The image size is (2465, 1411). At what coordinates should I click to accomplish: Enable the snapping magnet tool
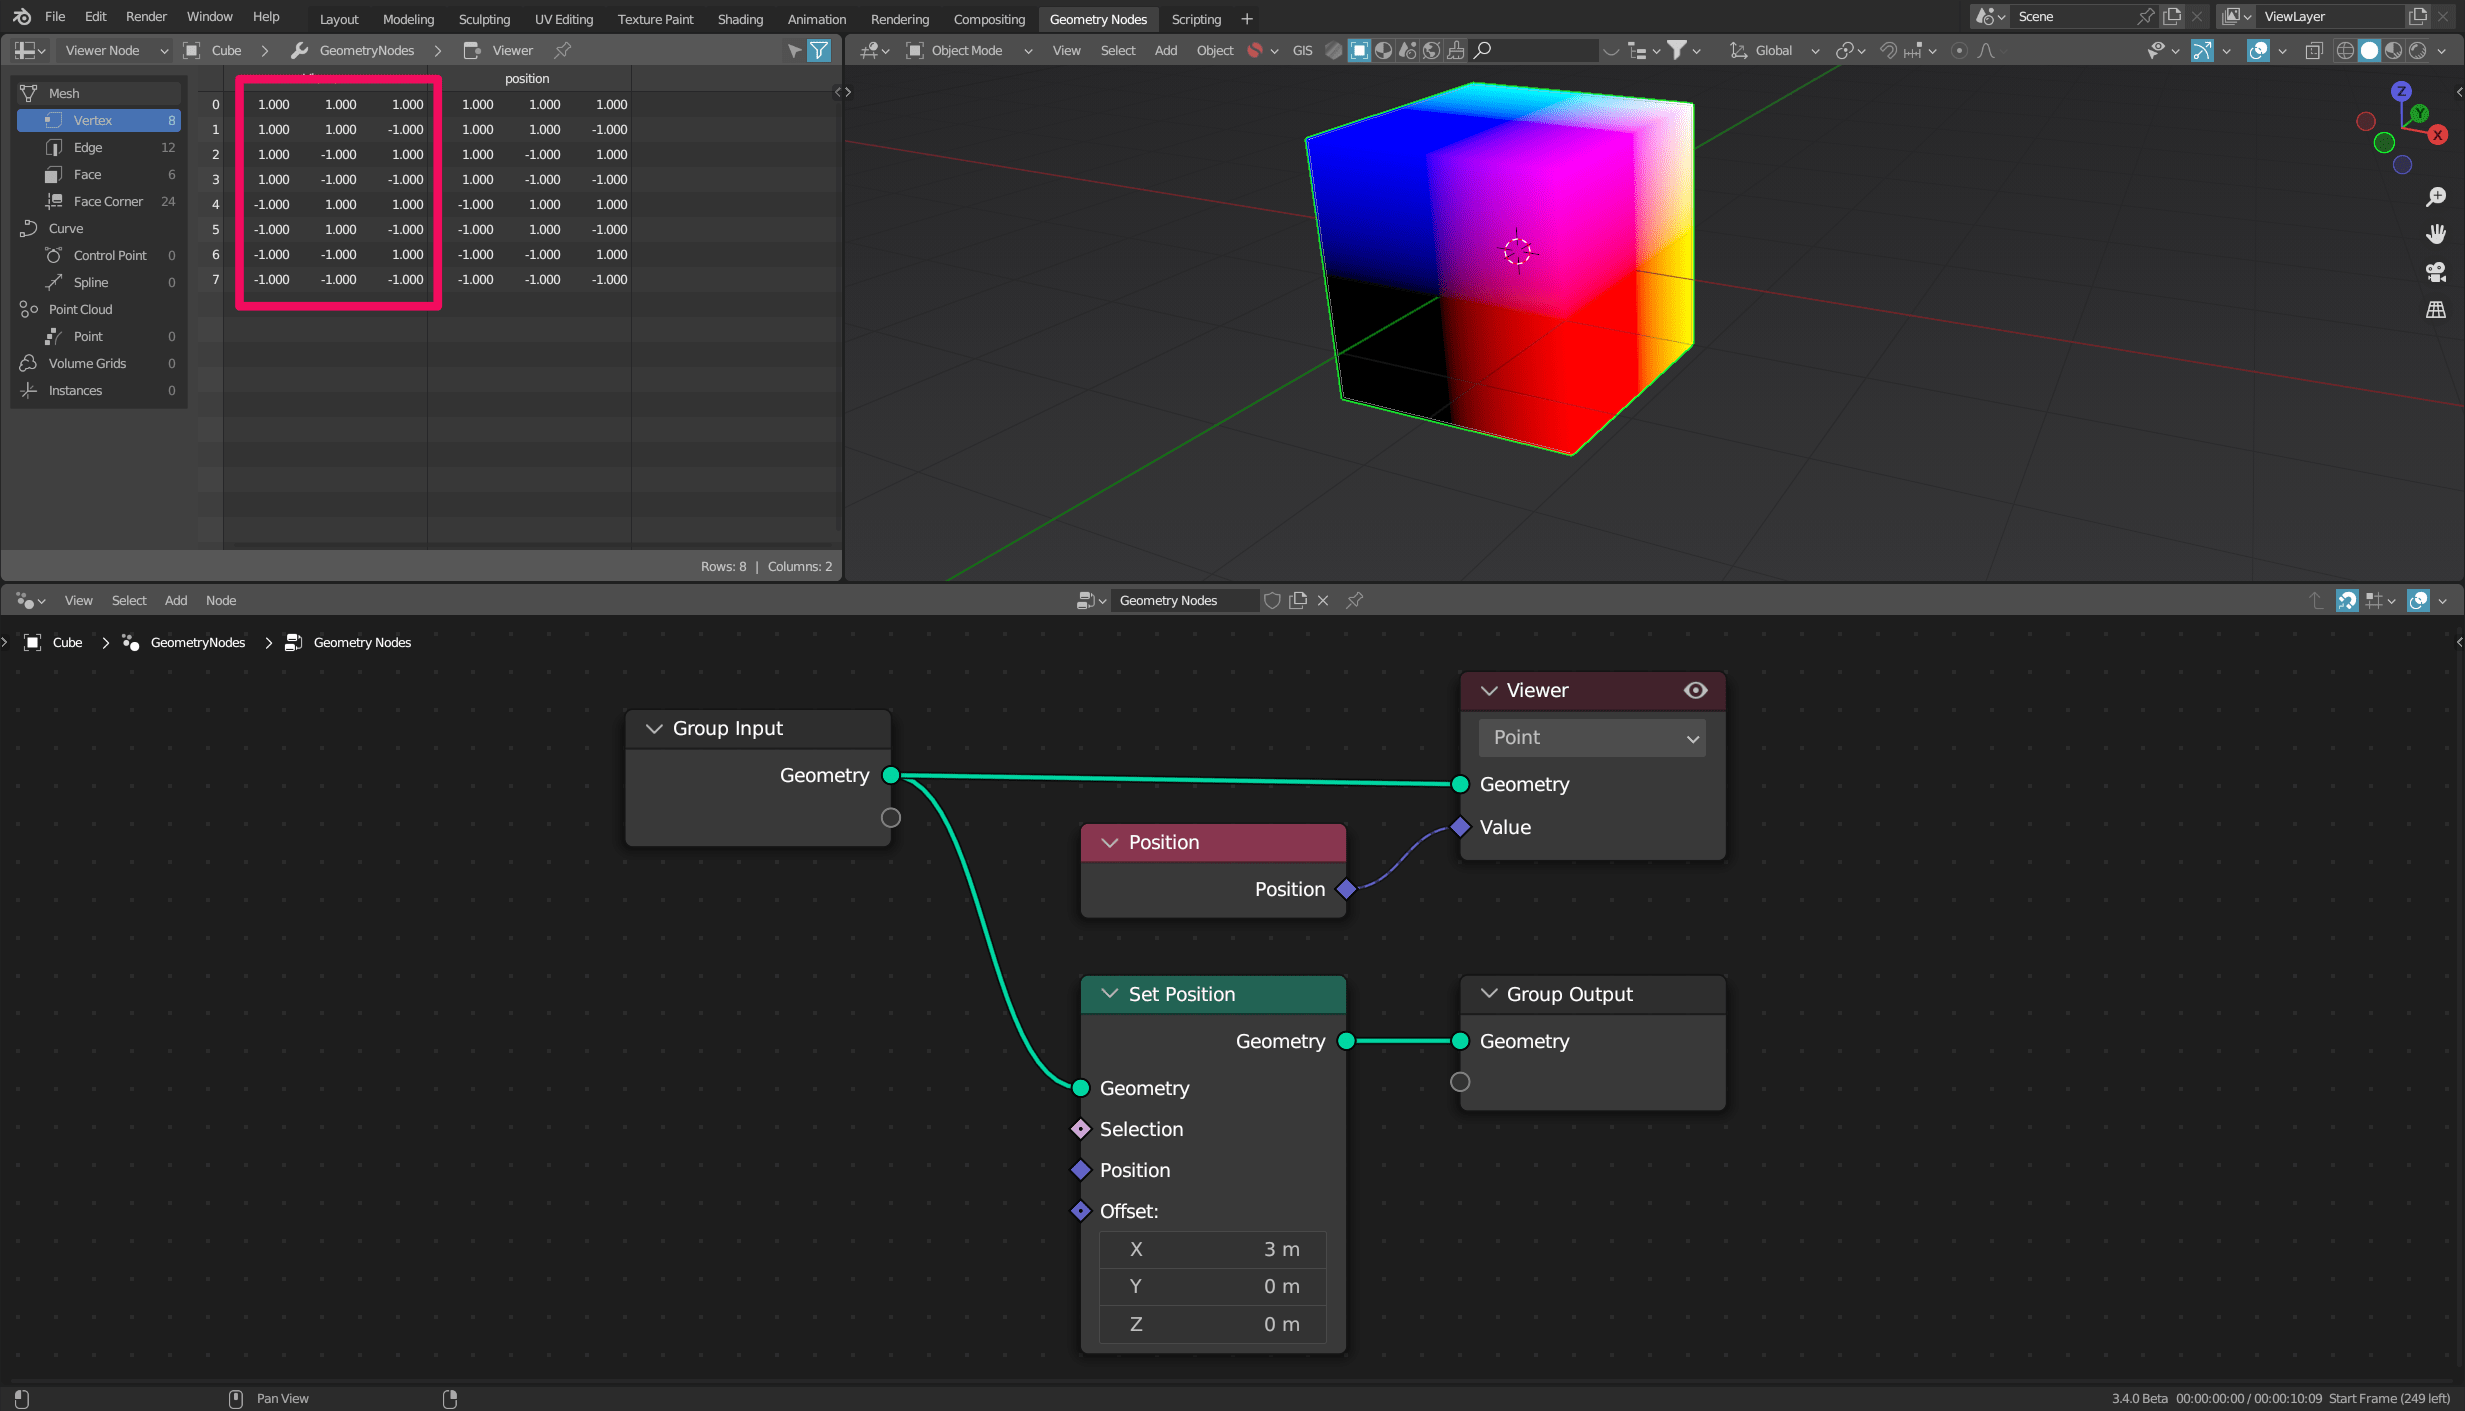[x=1887, y=50]
